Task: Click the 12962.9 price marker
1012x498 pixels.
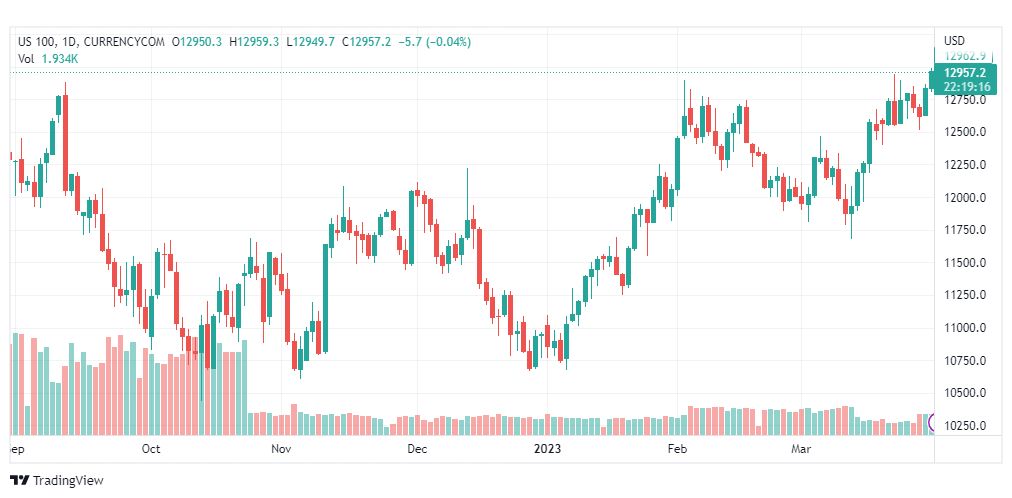Action: pyautogui.click(x=964, y=55)
